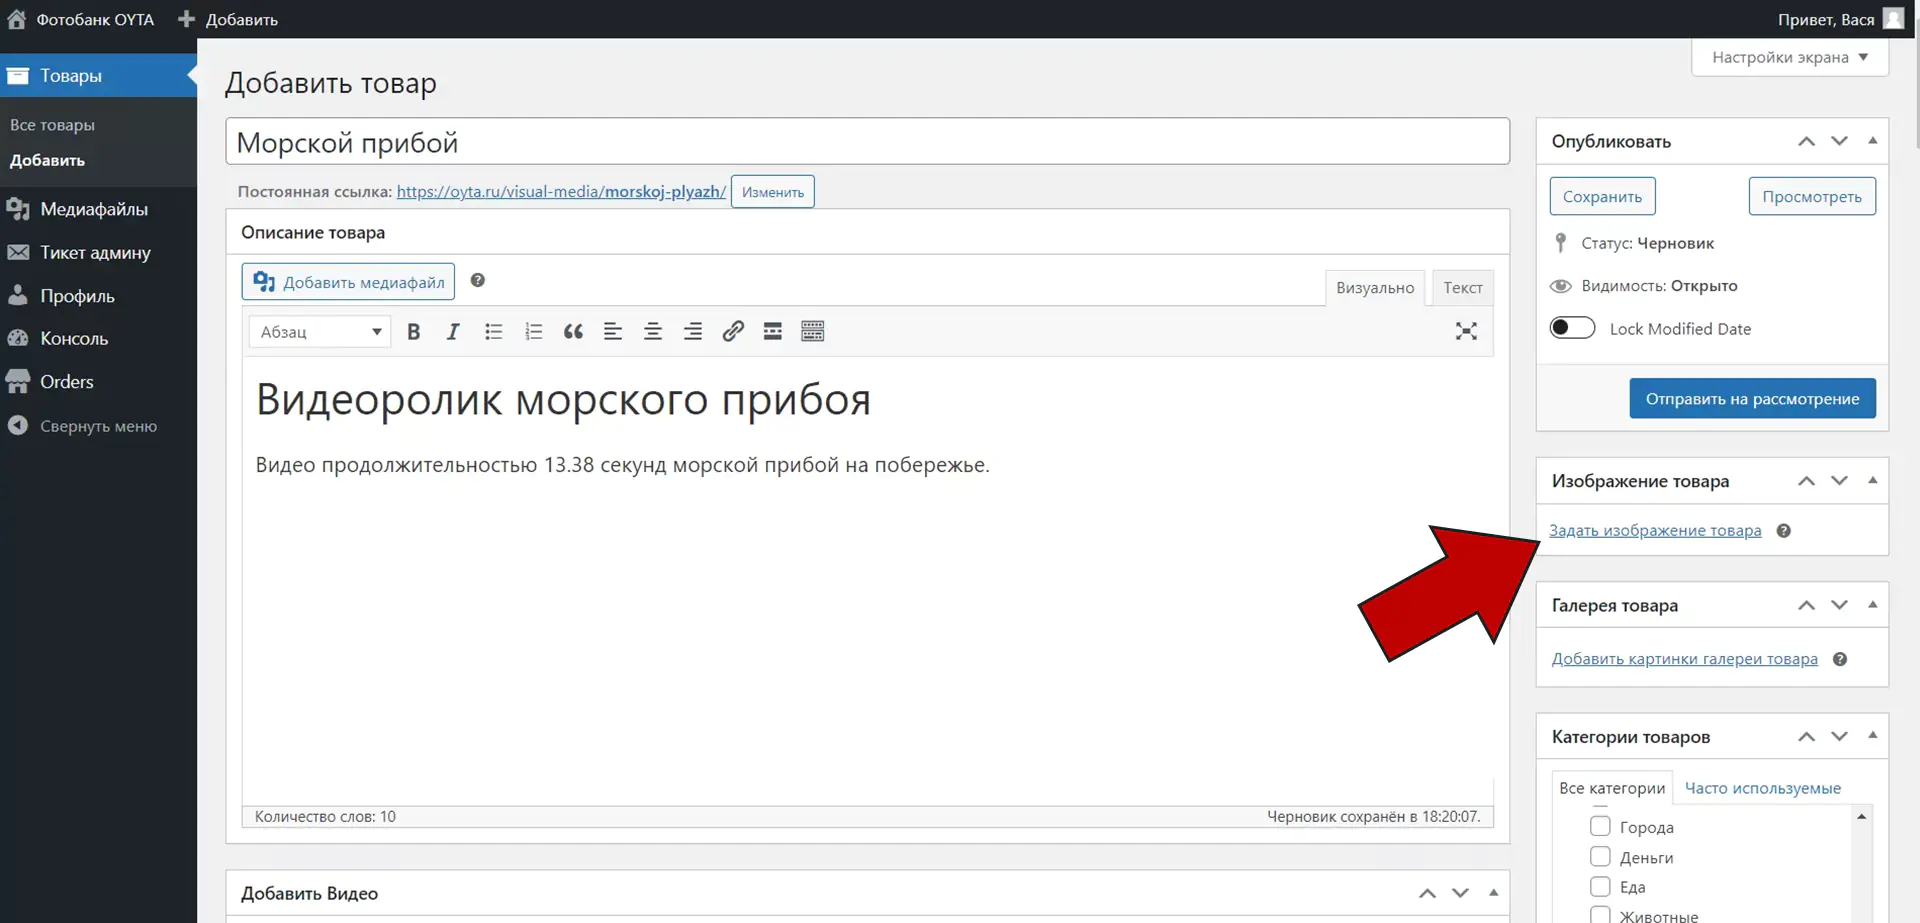Image resolution: width=1920 pixels, height=923 pixels.
Task: Check the Еда category checkbox
Action: [x=1600, y=887]
